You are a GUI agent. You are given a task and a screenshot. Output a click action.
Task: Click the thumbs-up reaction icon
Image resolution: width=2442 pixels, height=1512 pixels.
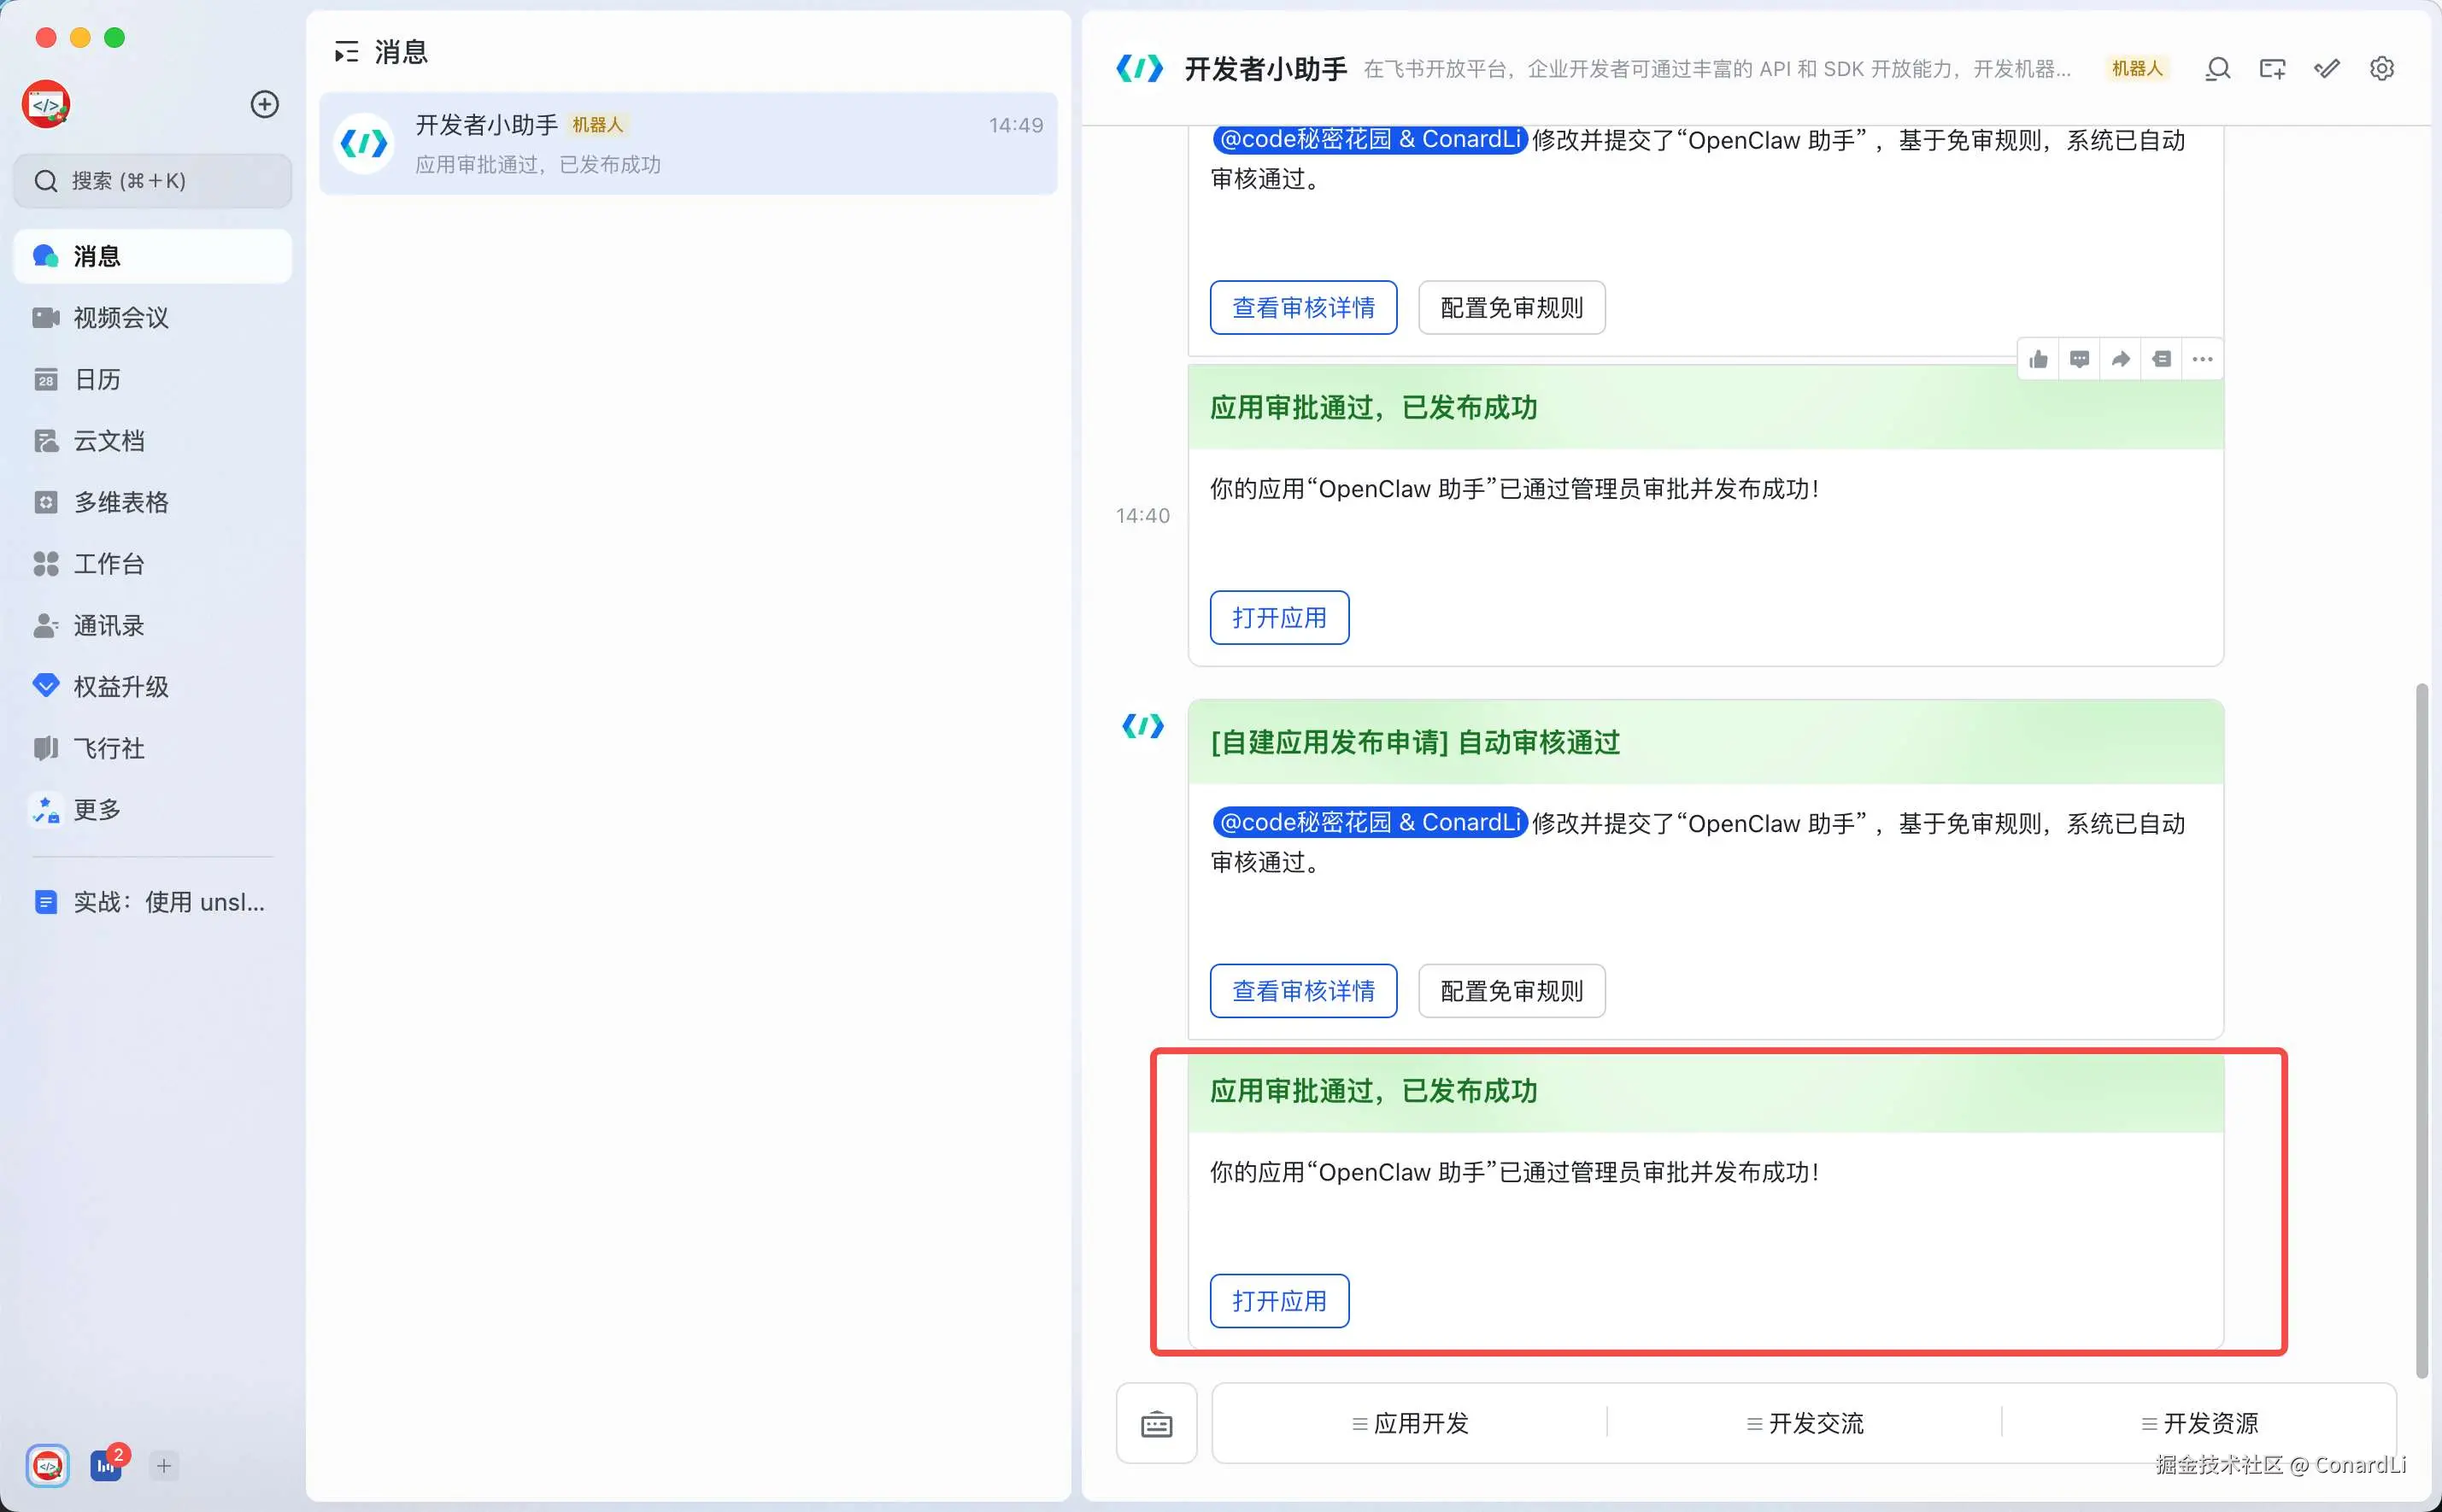click(x=2038, y=359)
